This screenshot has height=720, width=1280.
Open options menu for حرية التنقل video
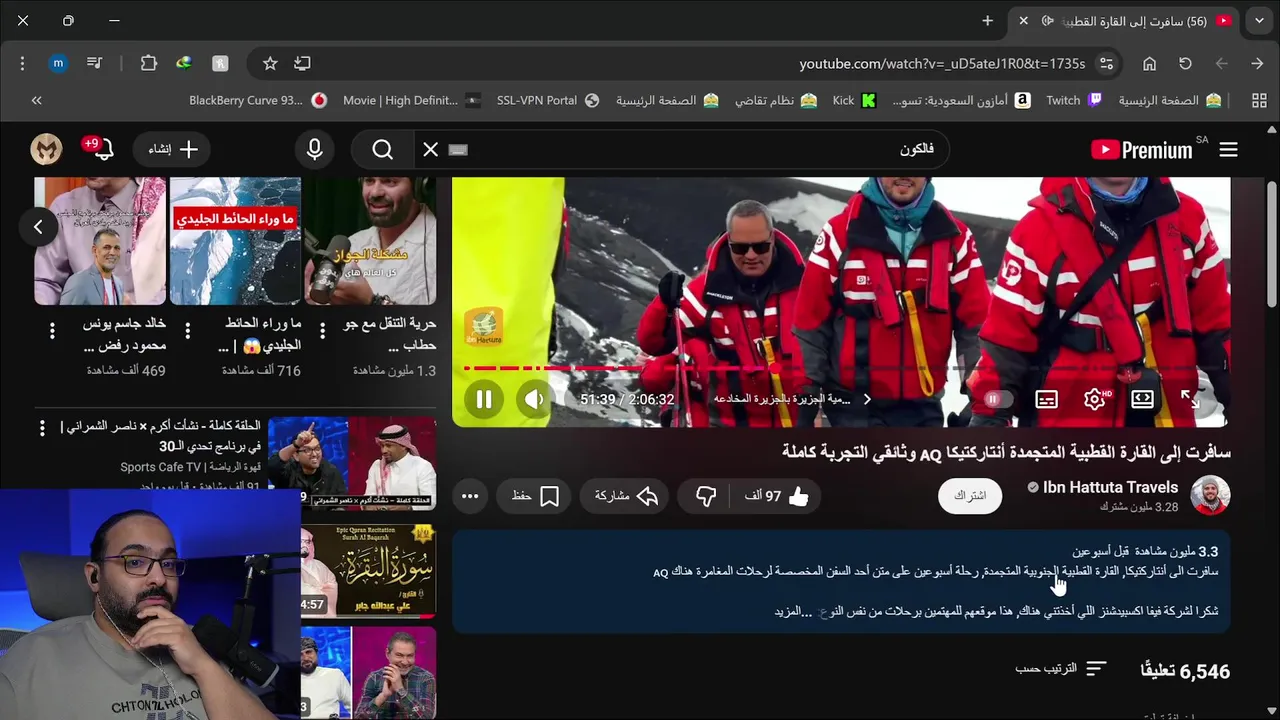[322, 331]
